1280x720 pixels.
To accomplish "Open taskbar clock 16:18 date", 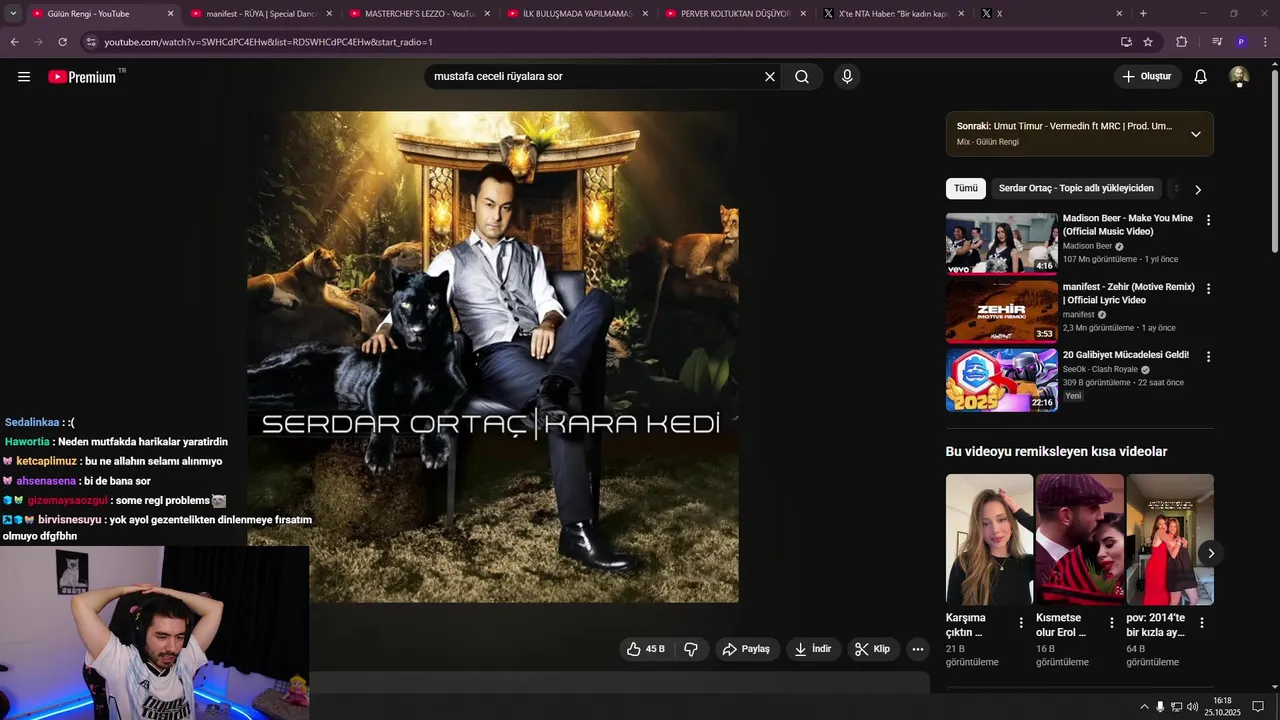I will click(x=1222, y=706).
